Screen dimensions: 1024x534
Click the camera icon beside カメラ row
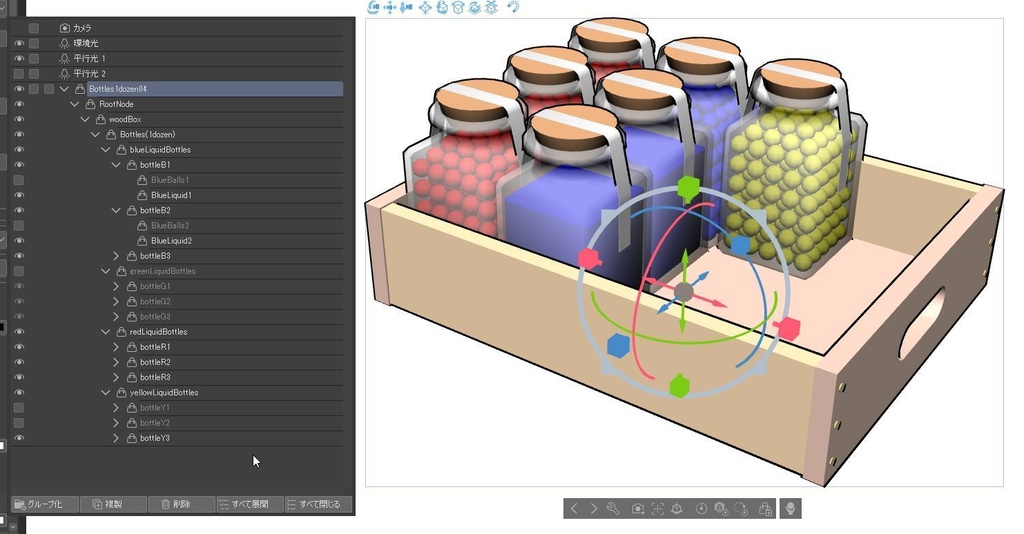tap(64, 28)
